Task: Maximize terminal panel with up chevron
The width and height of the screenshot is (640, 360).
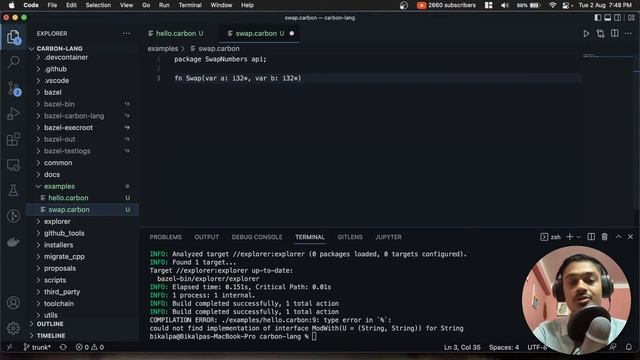Action: pyautogui.click(x=619, y=237)
